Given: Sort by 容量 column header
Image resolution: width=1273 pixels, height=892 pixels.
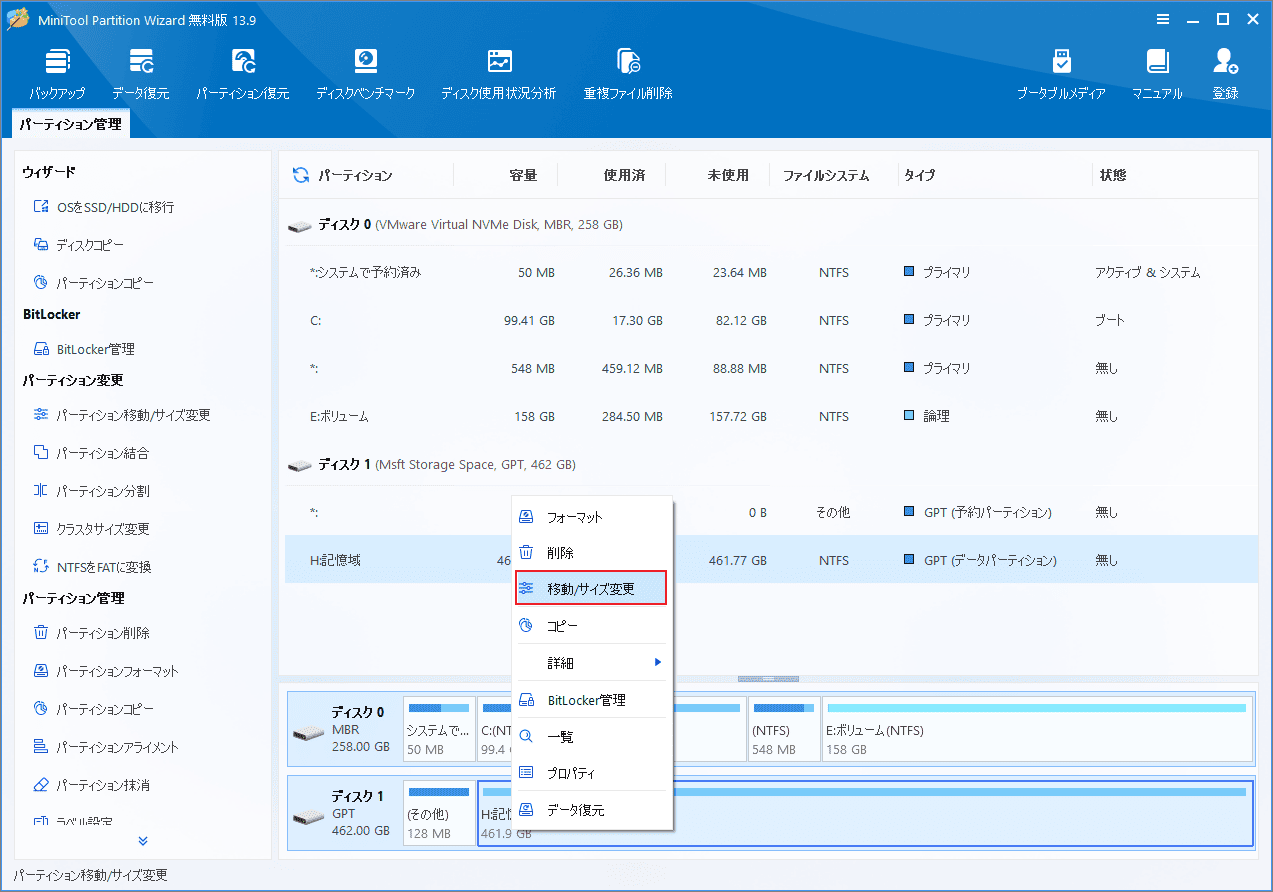Looking at the screenshot, I should 523,175.
